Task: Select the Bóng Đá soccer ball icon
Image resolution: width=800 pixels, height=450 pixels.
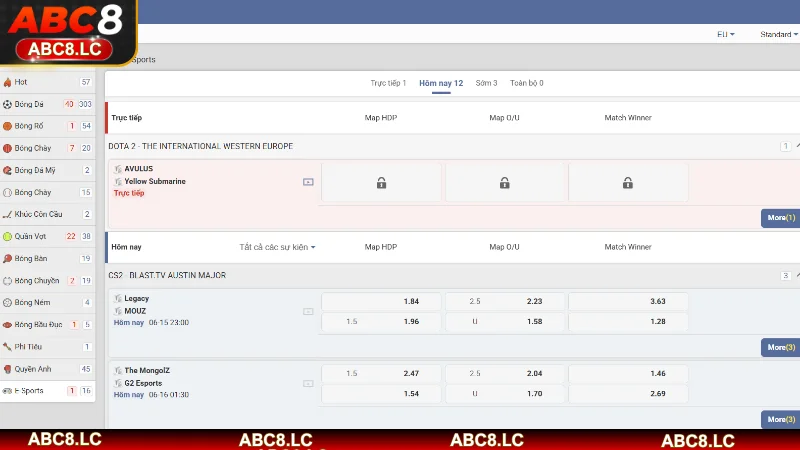Action: point(7,104)
